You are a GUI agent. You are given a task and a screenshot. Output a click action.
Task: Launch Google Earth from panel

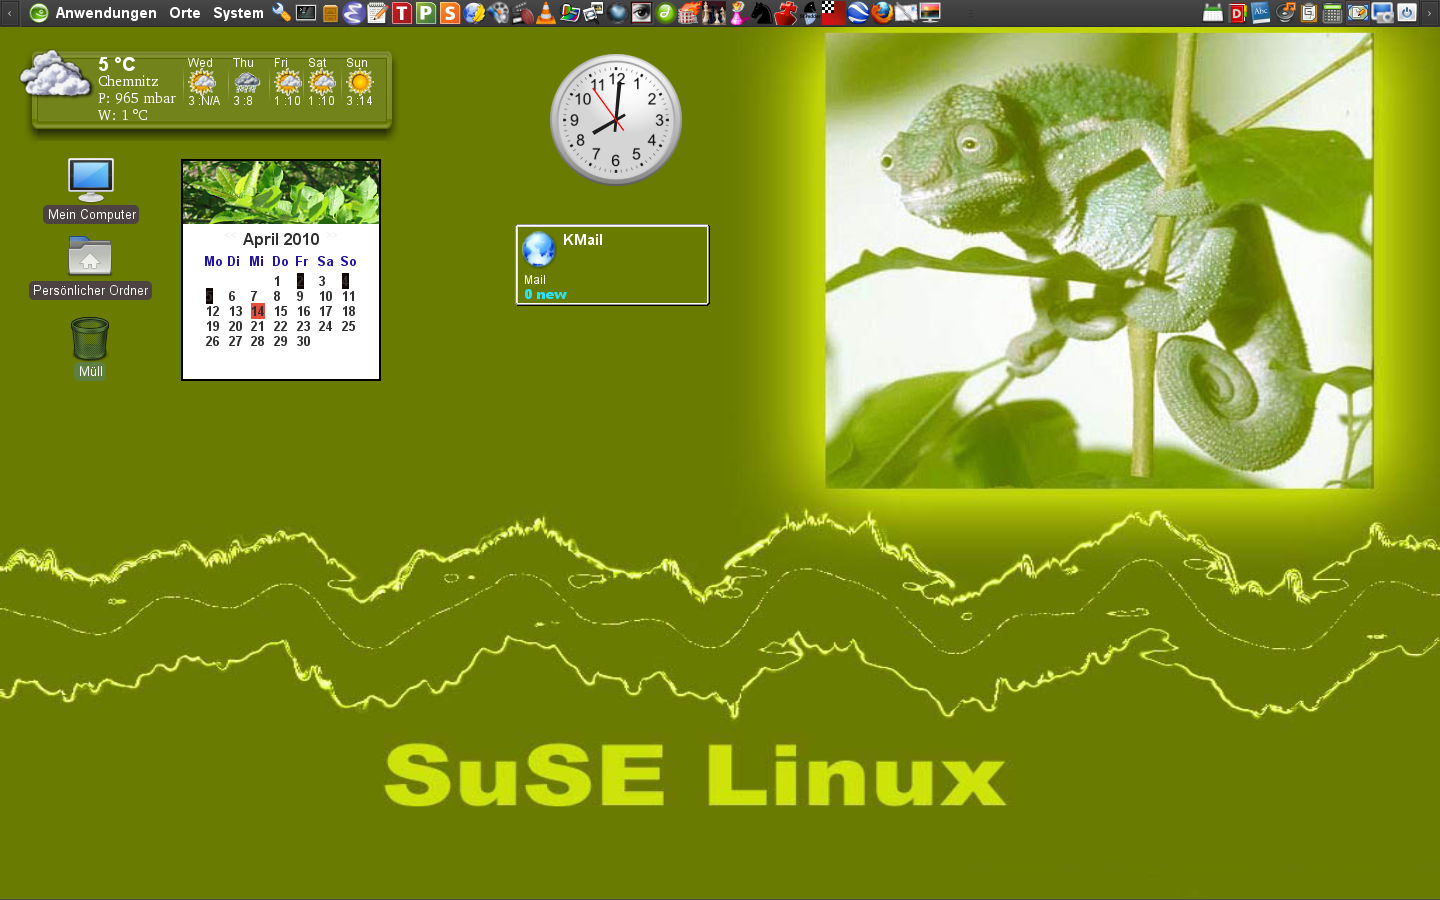click(x=858, y=13)
